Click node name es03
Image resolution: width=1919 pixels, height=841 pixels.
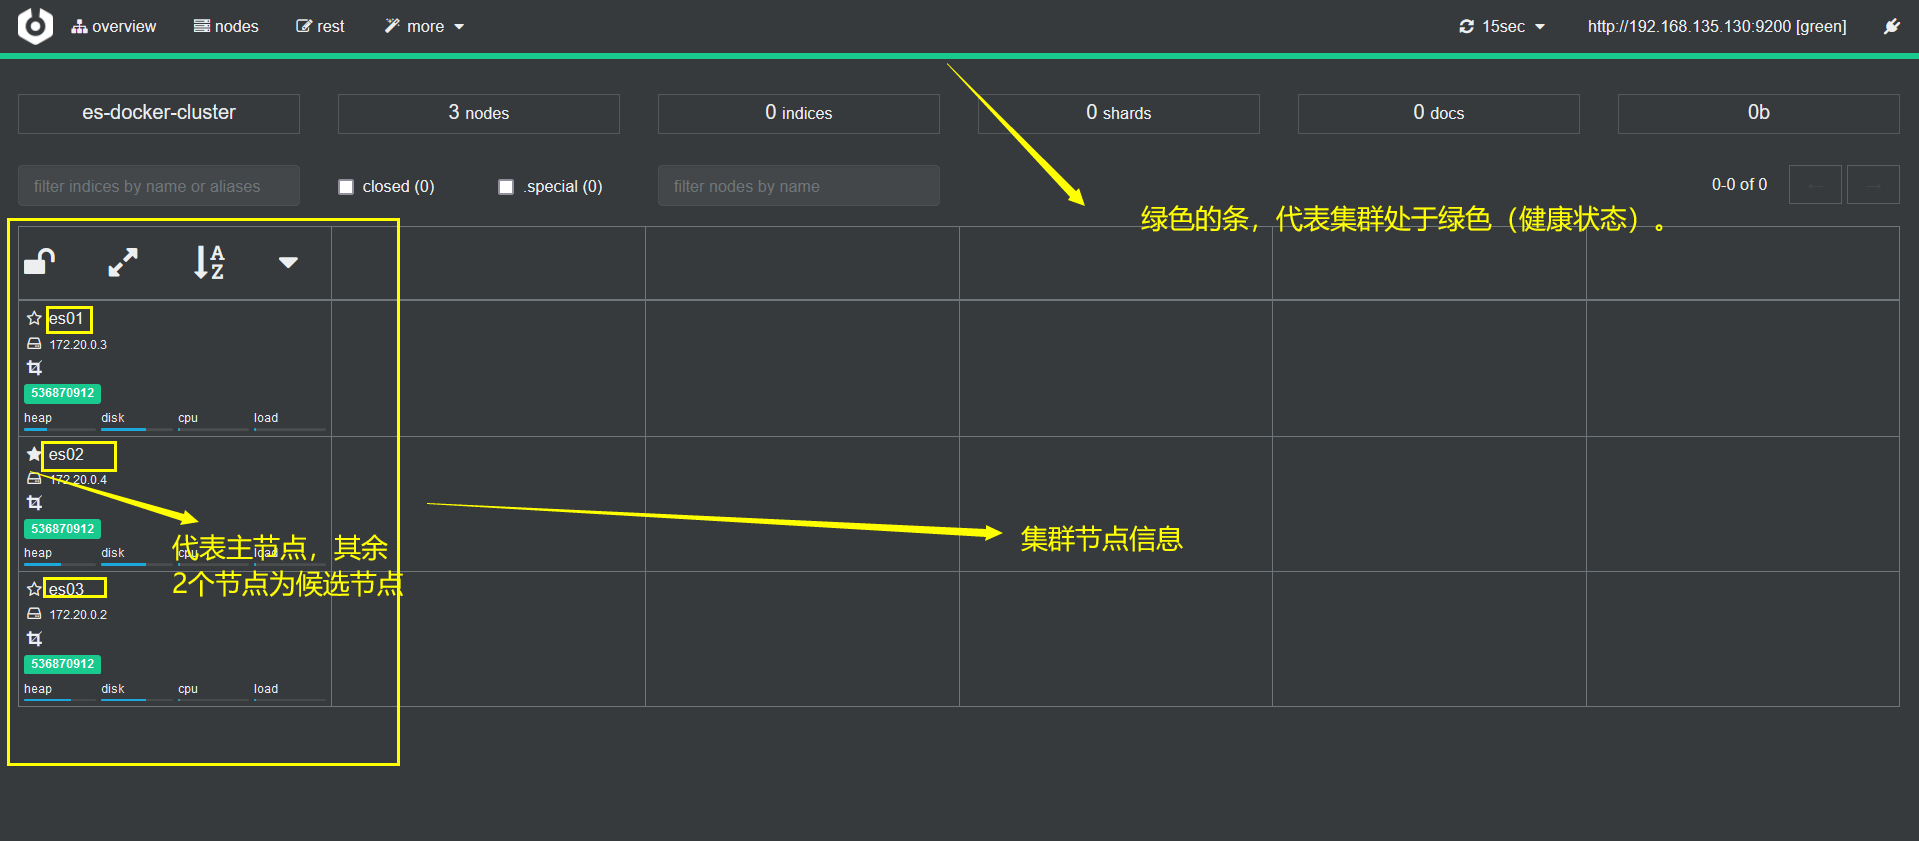point(66,590)
